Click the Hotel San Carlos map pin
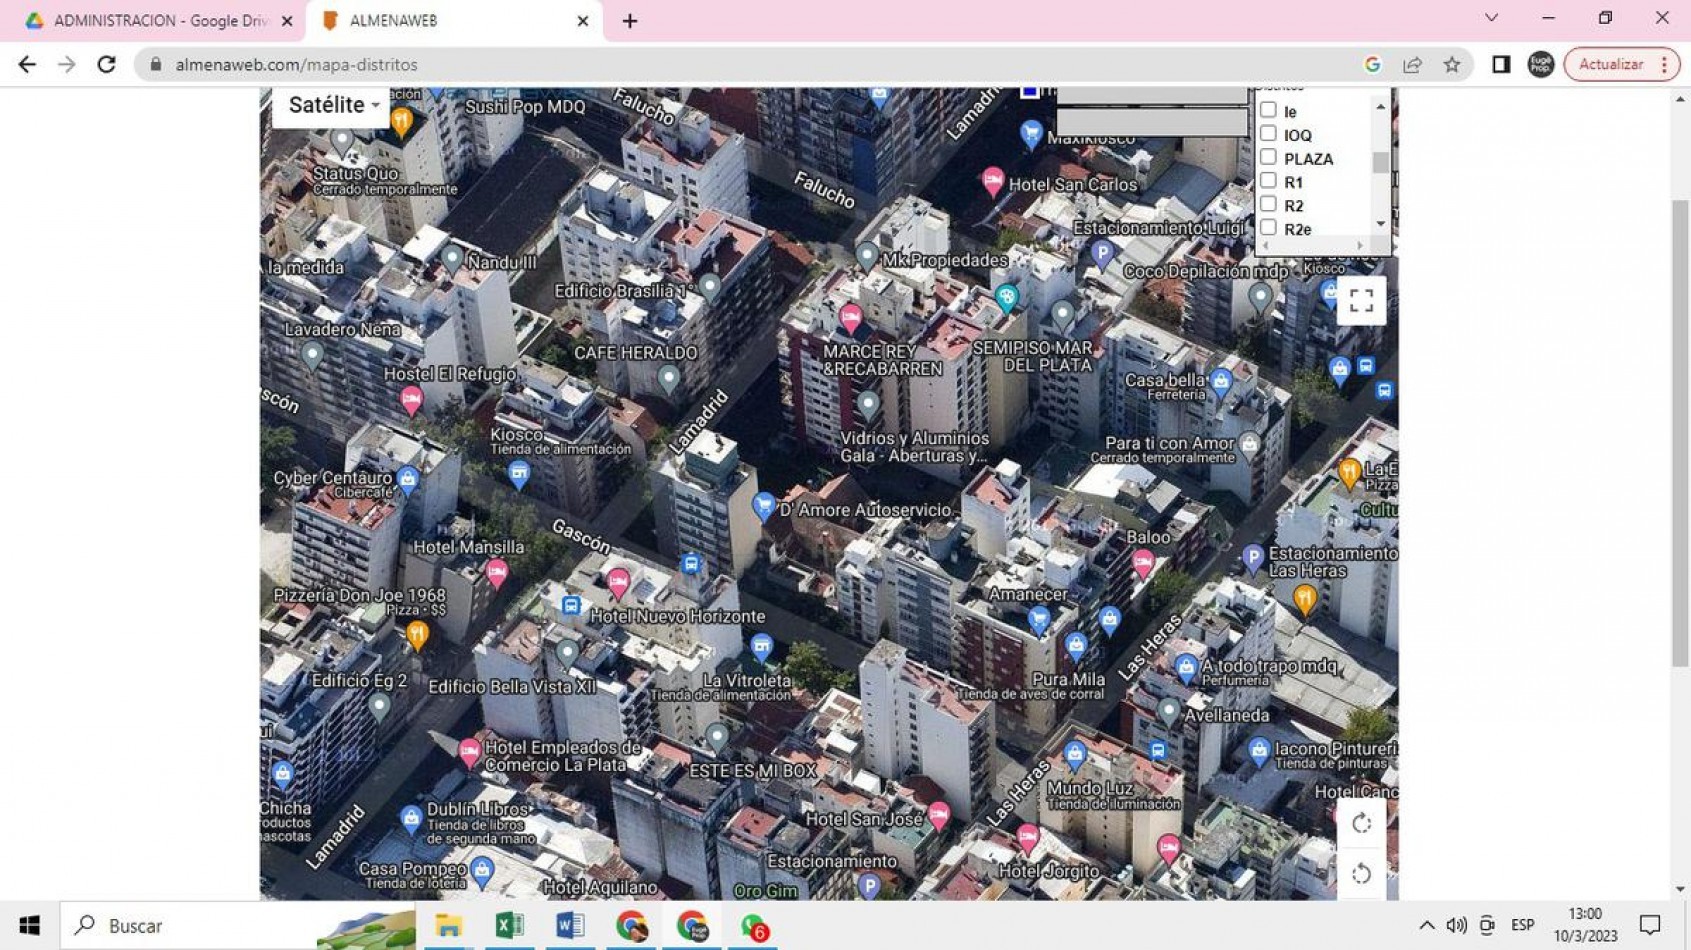Screen dimensions: 1691x950 tap(991, 180)
